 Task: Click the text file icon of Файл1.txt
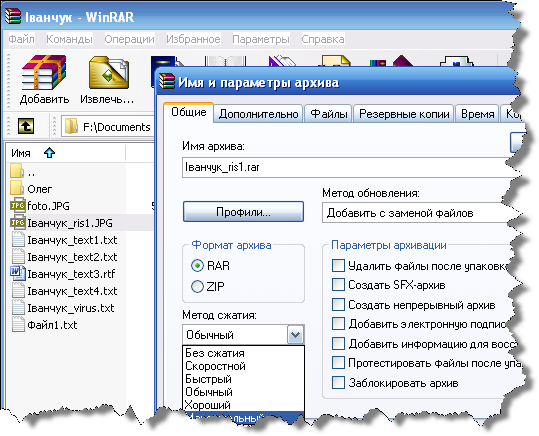point(18,325)
